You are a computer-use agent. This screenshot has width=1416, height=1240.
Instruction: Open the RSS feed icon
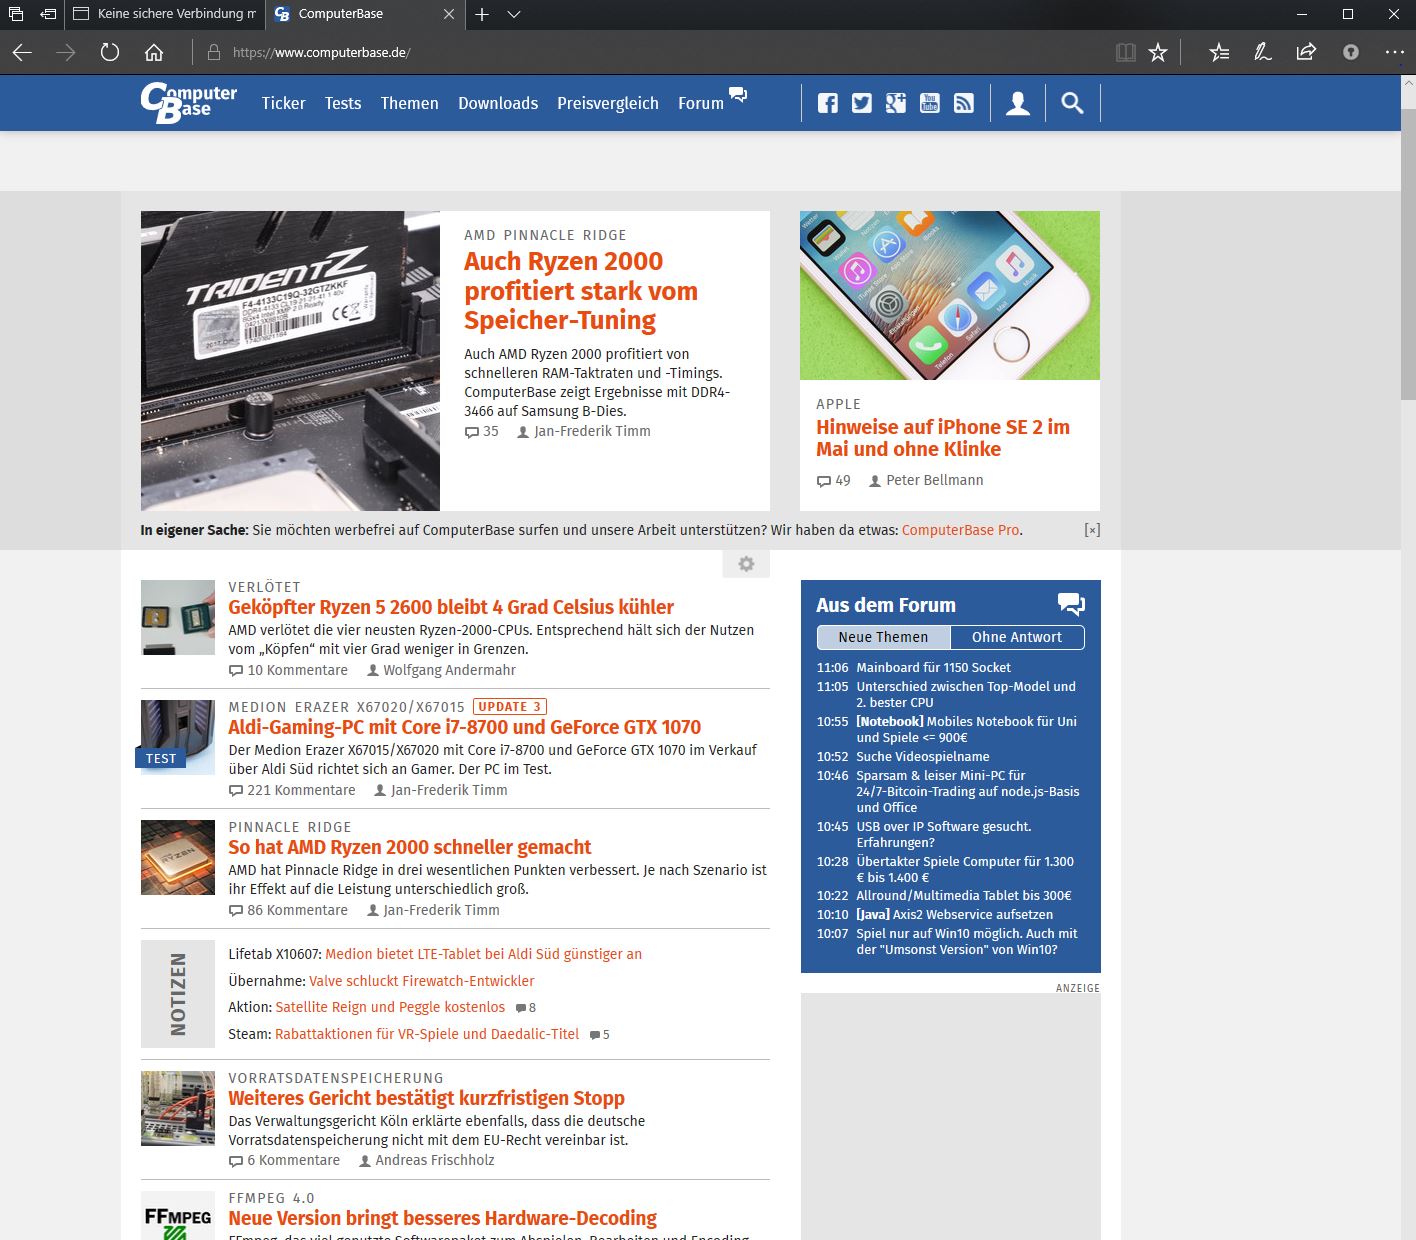964,103
